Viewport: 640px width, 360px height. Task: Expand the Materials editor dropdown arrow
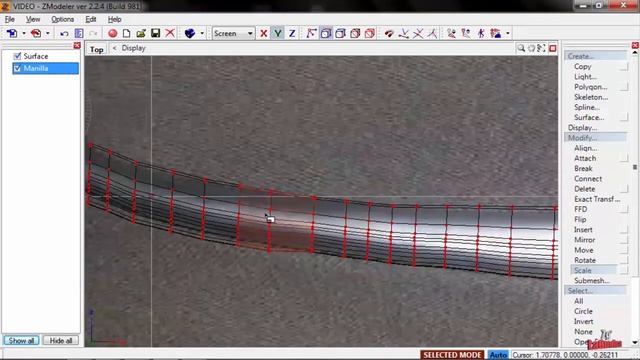202,33
